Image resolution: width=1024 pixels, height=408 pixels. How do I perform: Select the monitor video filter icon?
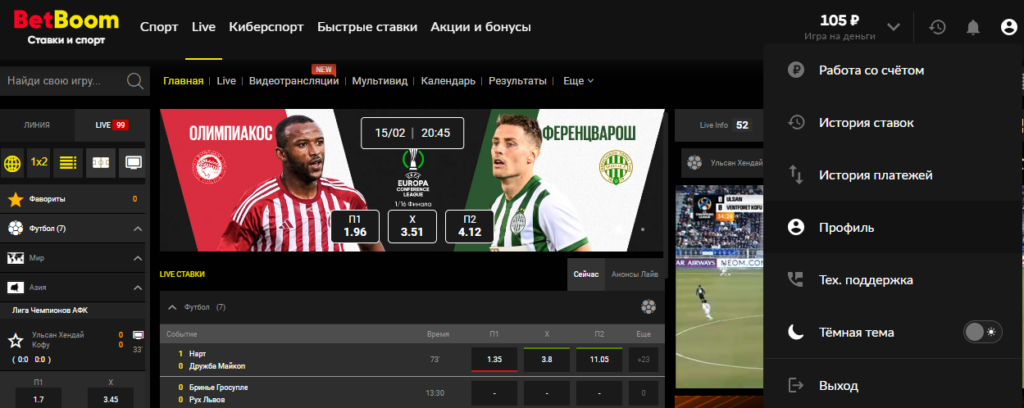(133, 163)
